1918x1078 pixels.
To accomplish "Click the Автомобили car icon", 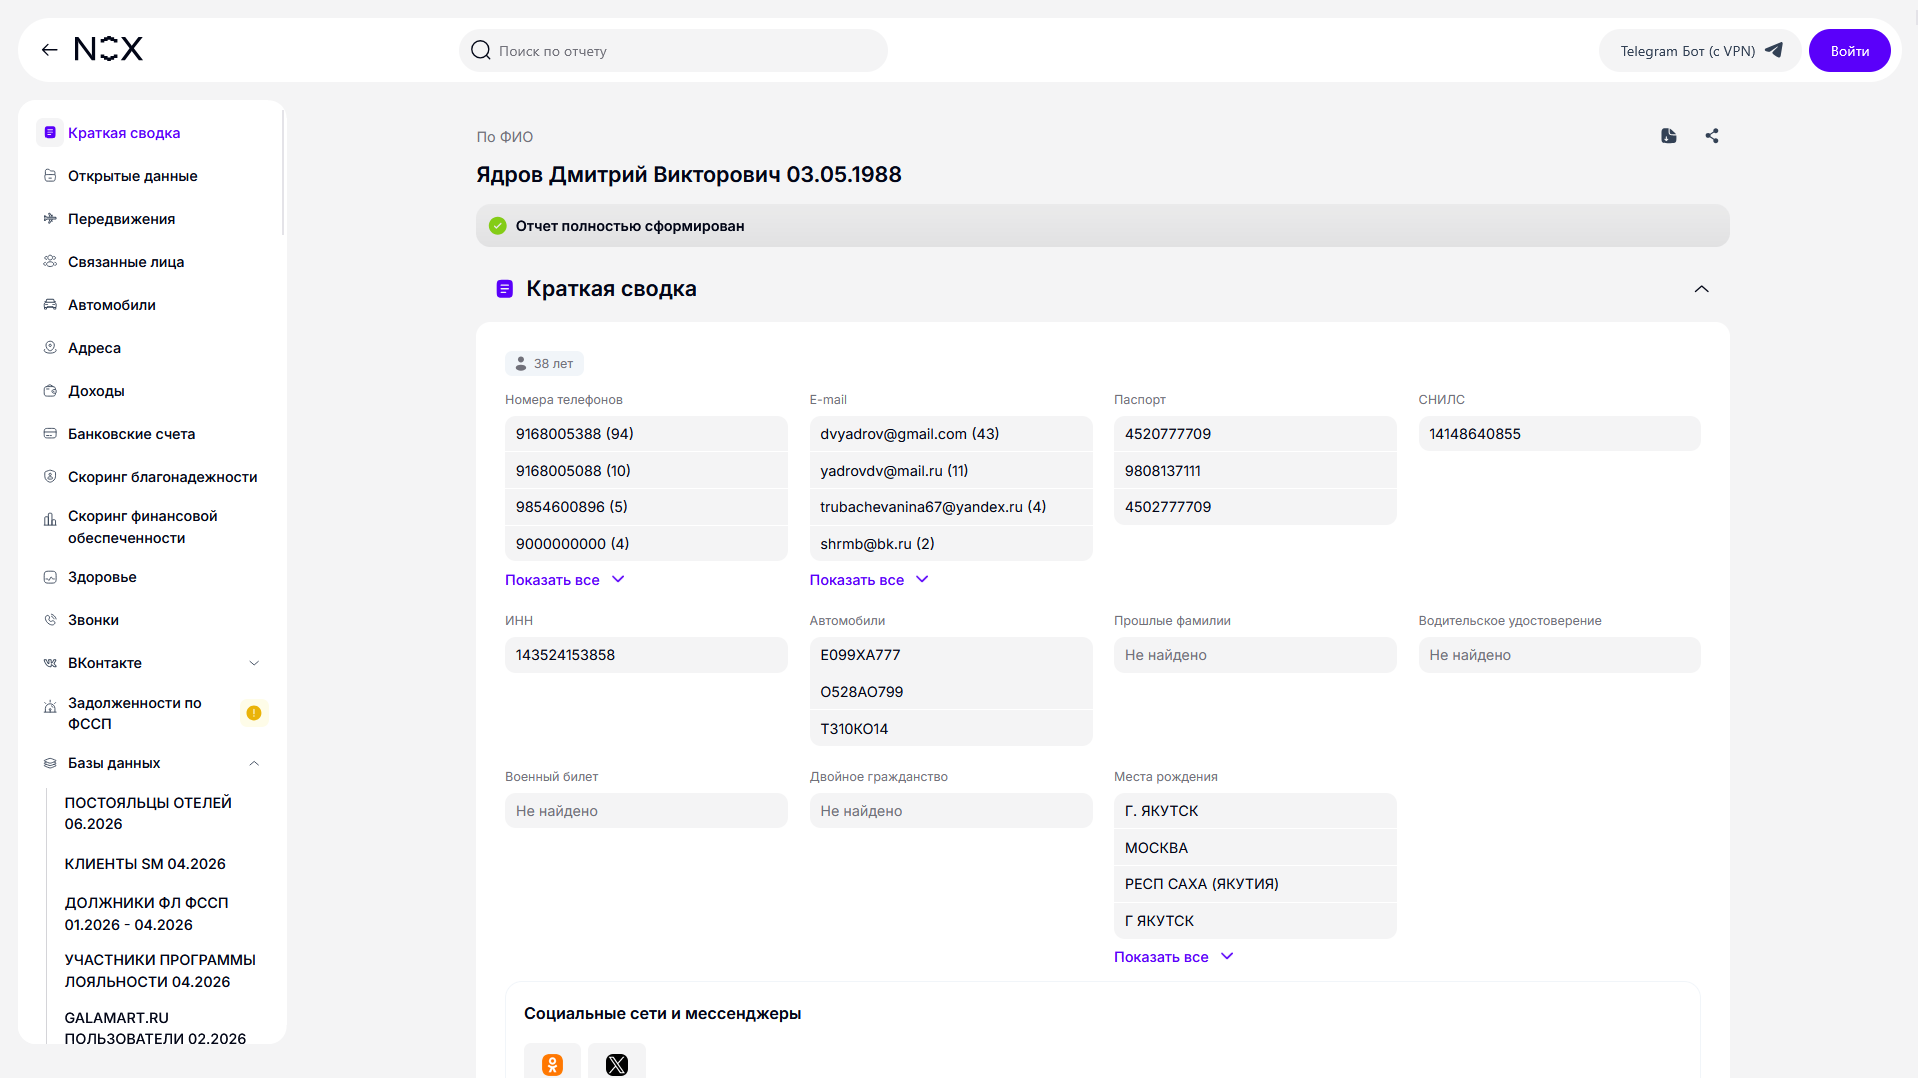I will [x=50, y=305].
